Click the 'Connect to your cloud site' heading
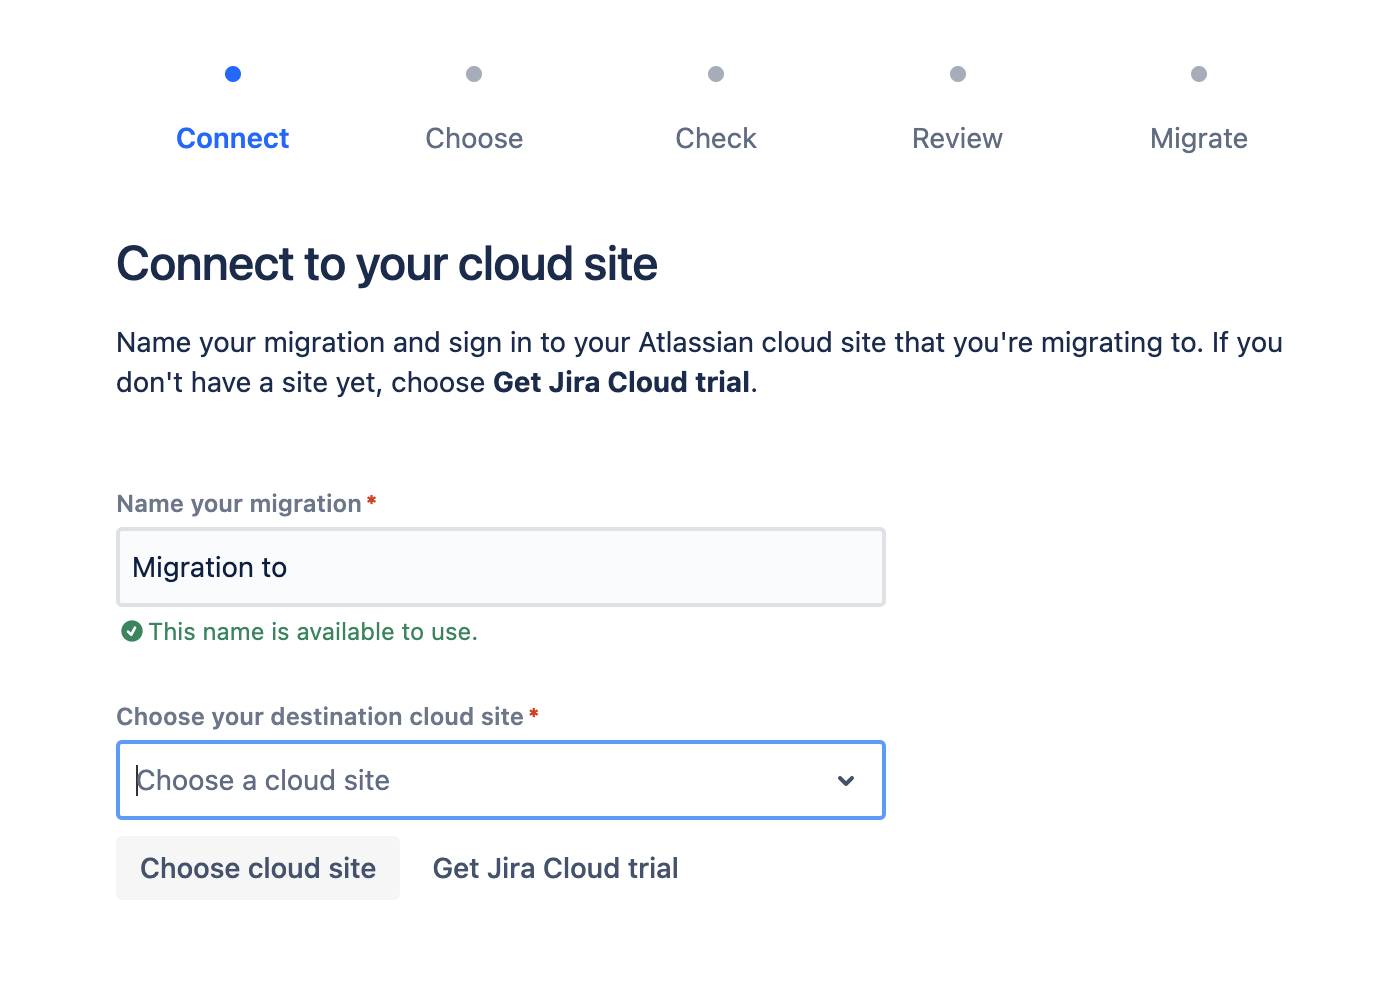The height and width of the screenshot is (986, 1394). (x=387, y=264)
